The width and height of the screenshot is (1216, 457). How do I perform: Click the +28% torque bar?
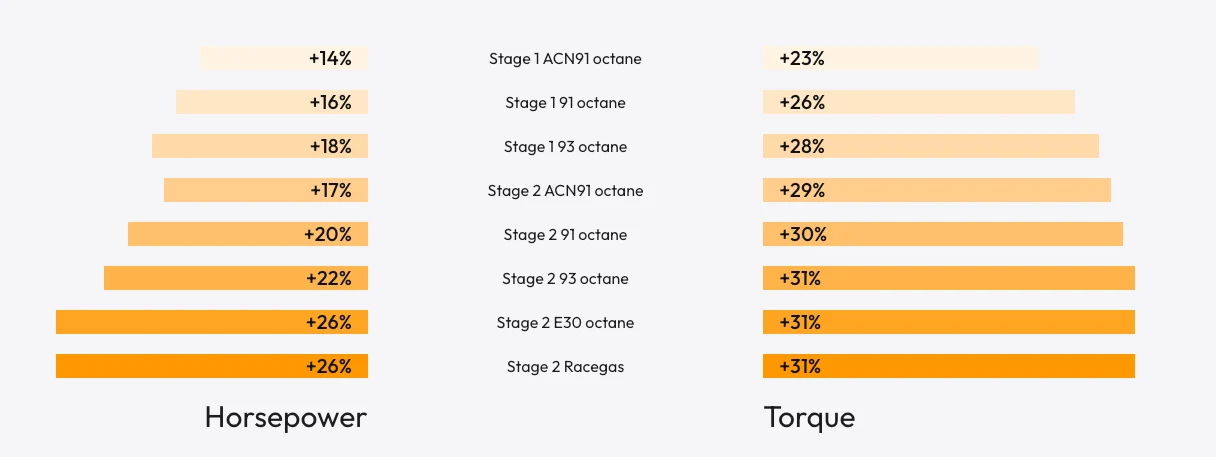[x=931, y=146]
